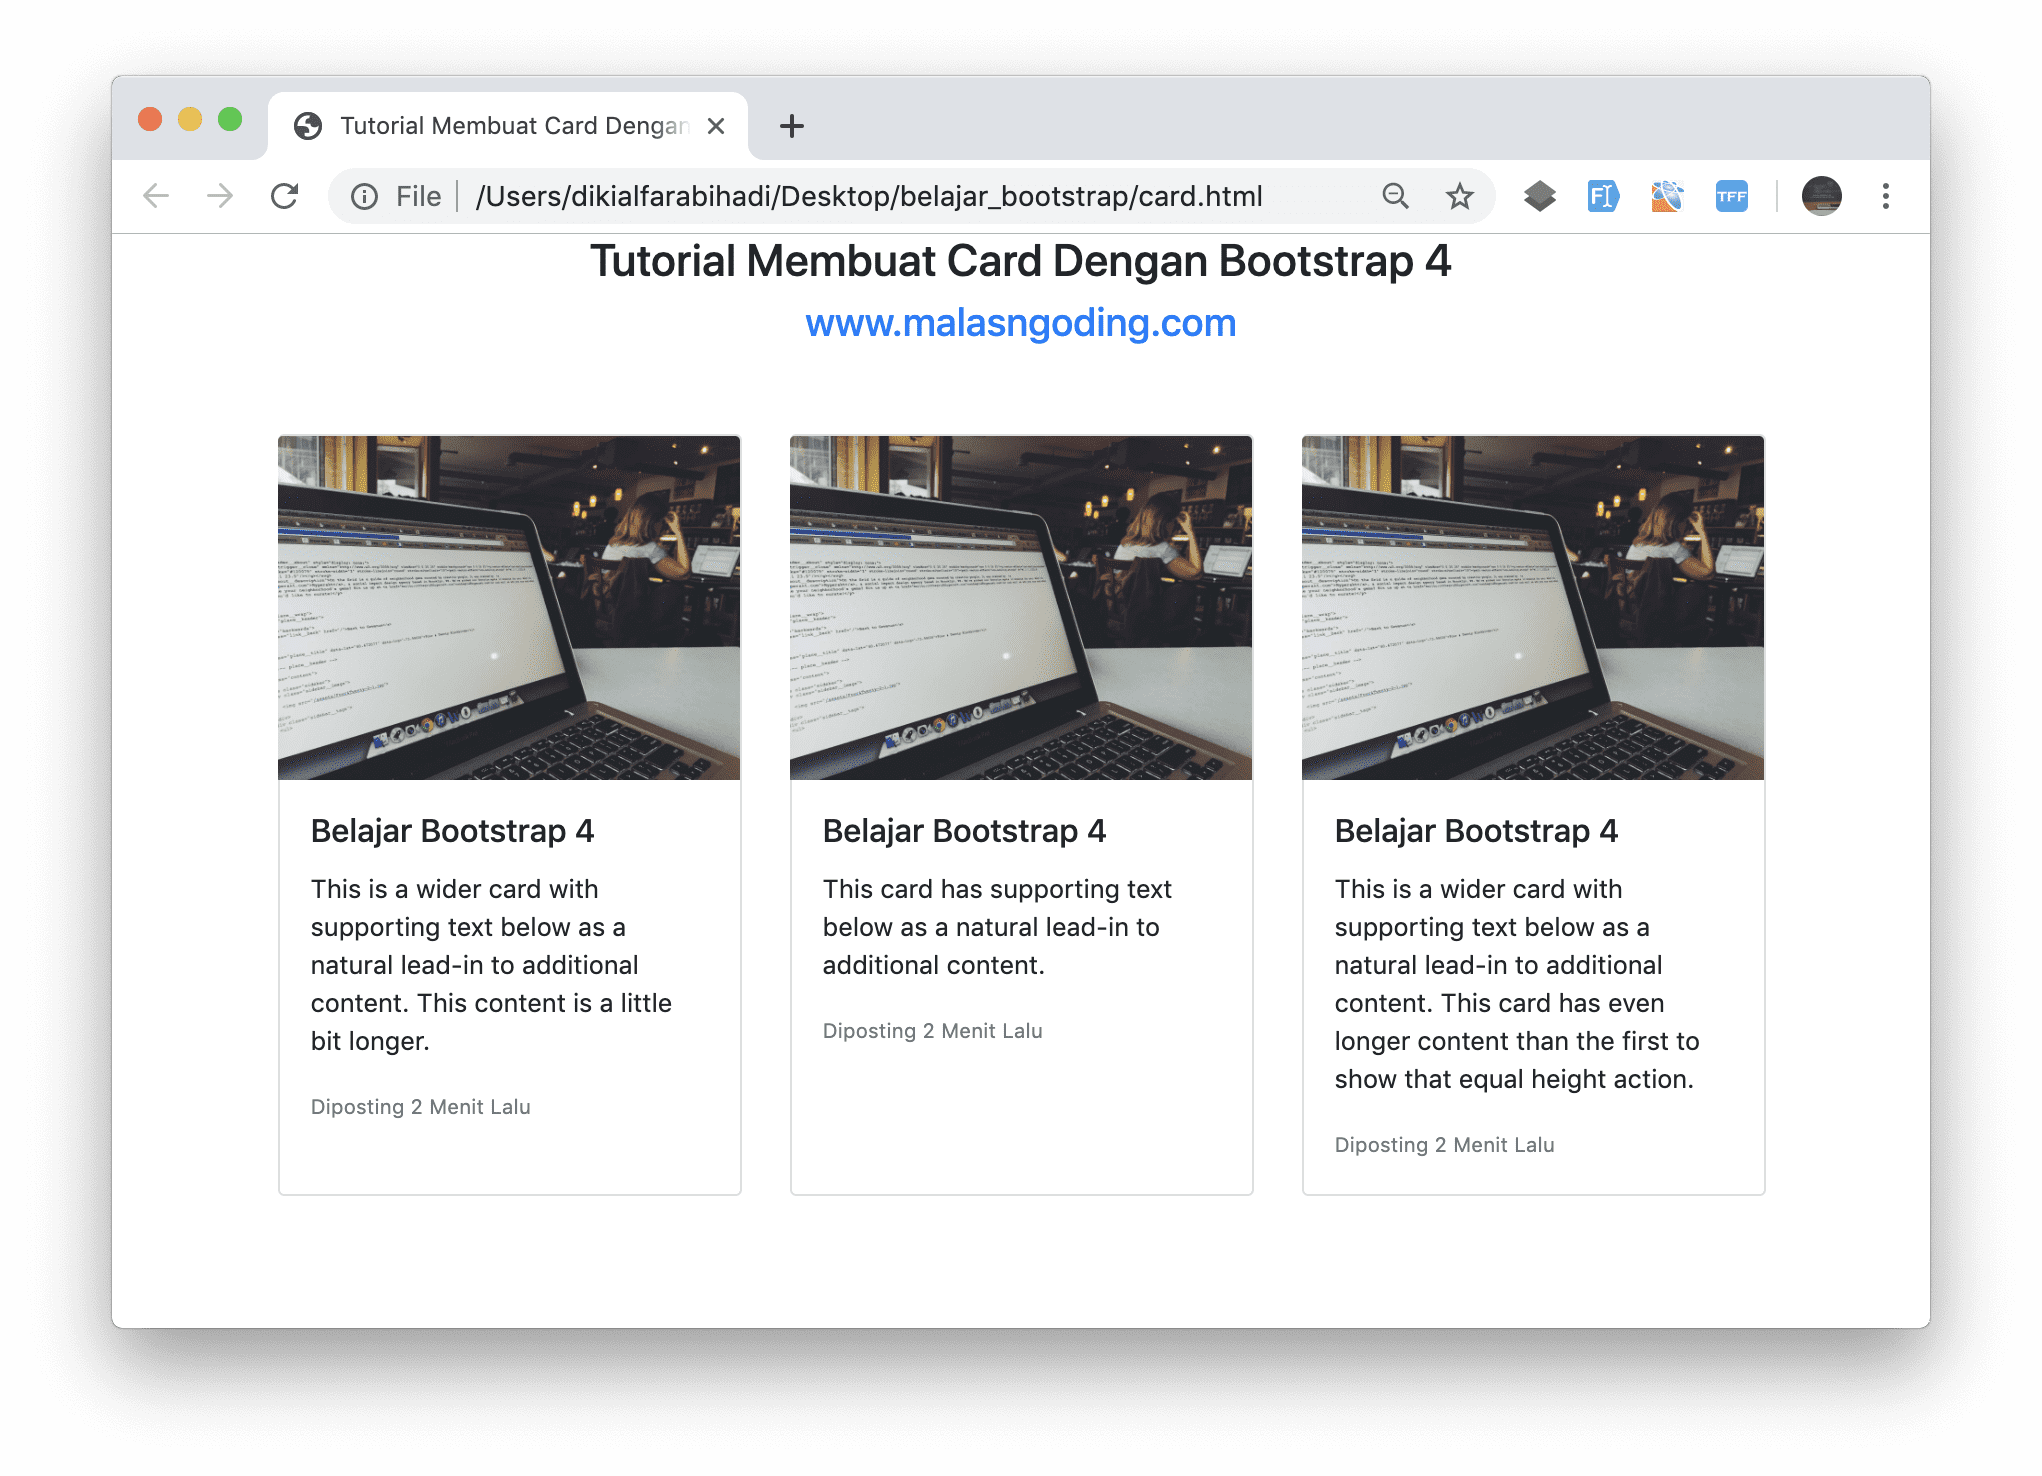Open Chrome's three-dot menu
Viewport: 2042px width, 1476px height.
(1886, 196)
